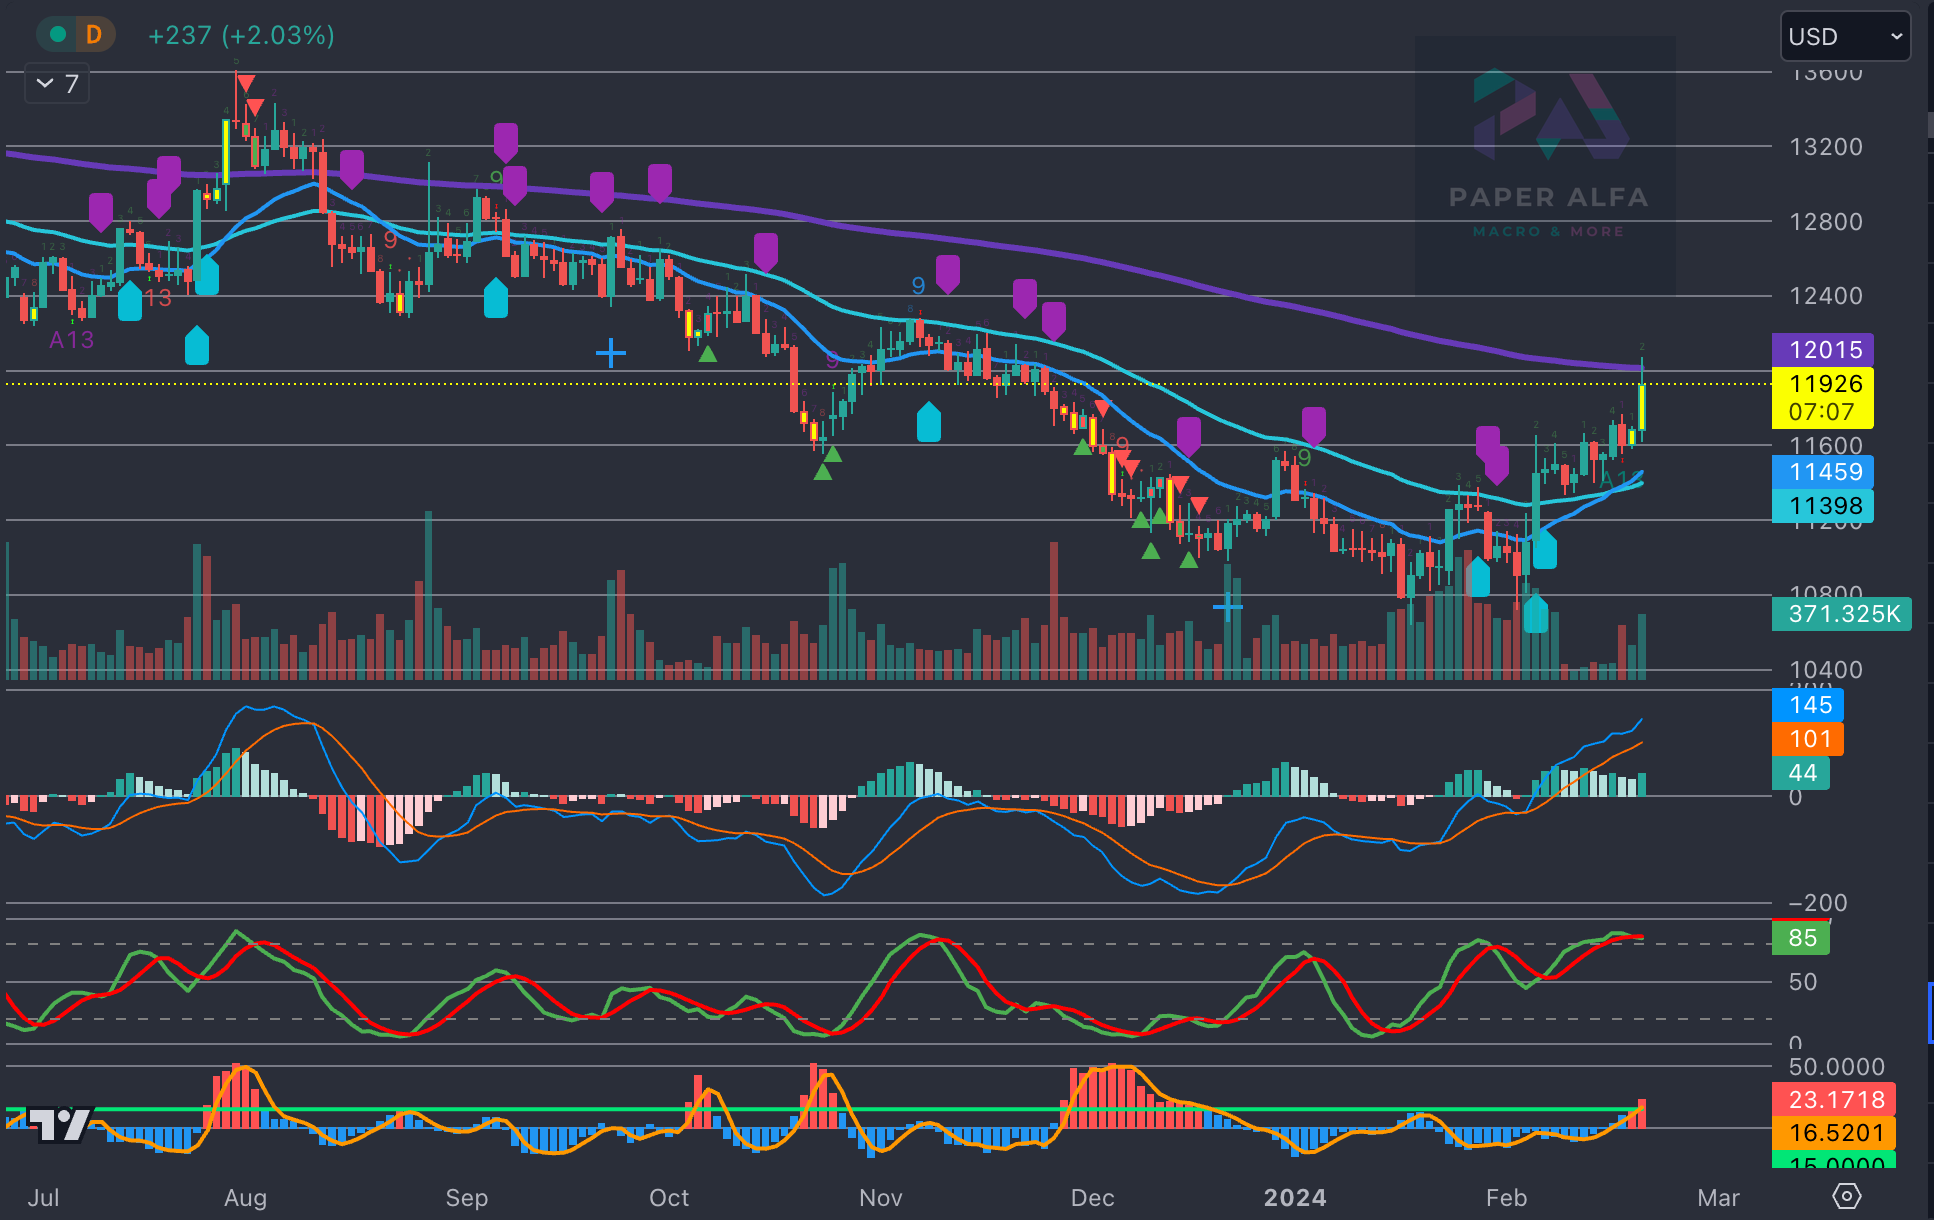Click the −200 MACD scale label
Screen dimensions: 1934x1220
pyautogui.click(x=1818, y=903)
